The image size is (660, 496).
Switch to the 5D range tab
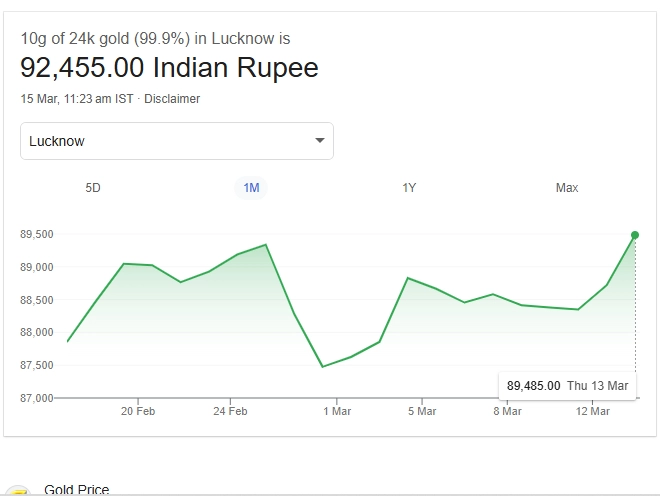pyautogui.click(x=93, y=188)
